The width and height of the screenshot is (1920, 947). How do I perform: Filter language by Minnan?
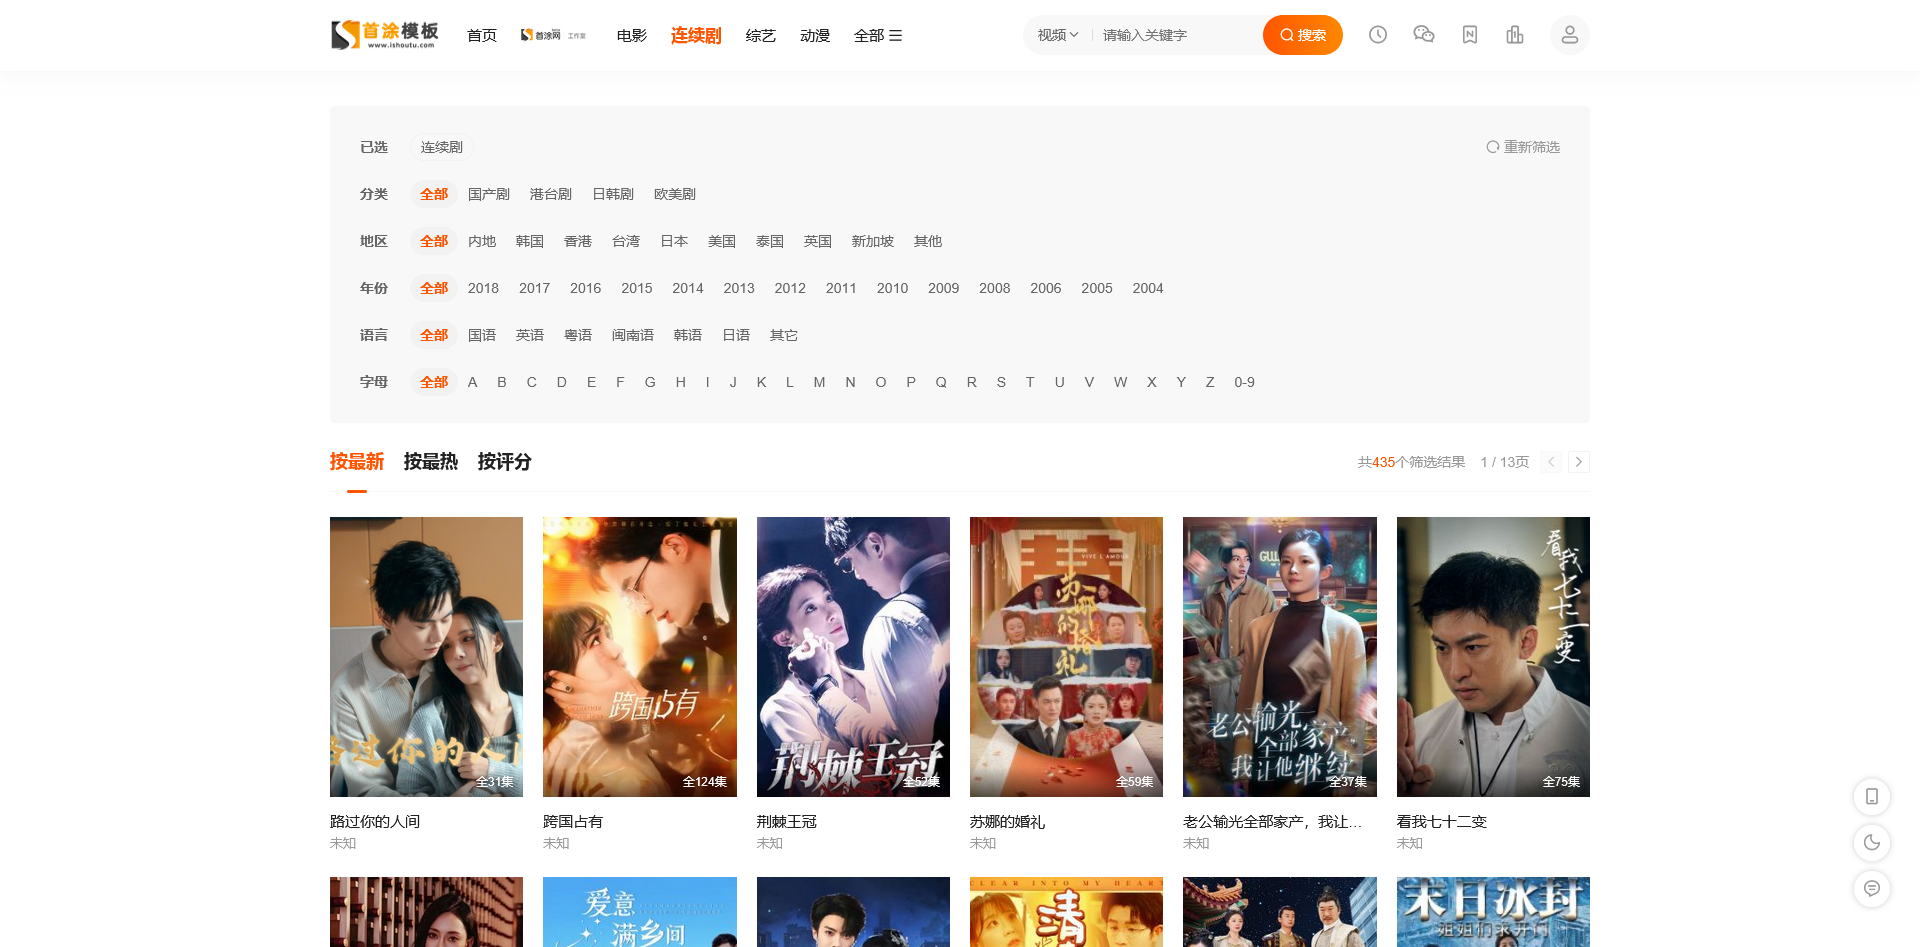(x=633, y=335)
